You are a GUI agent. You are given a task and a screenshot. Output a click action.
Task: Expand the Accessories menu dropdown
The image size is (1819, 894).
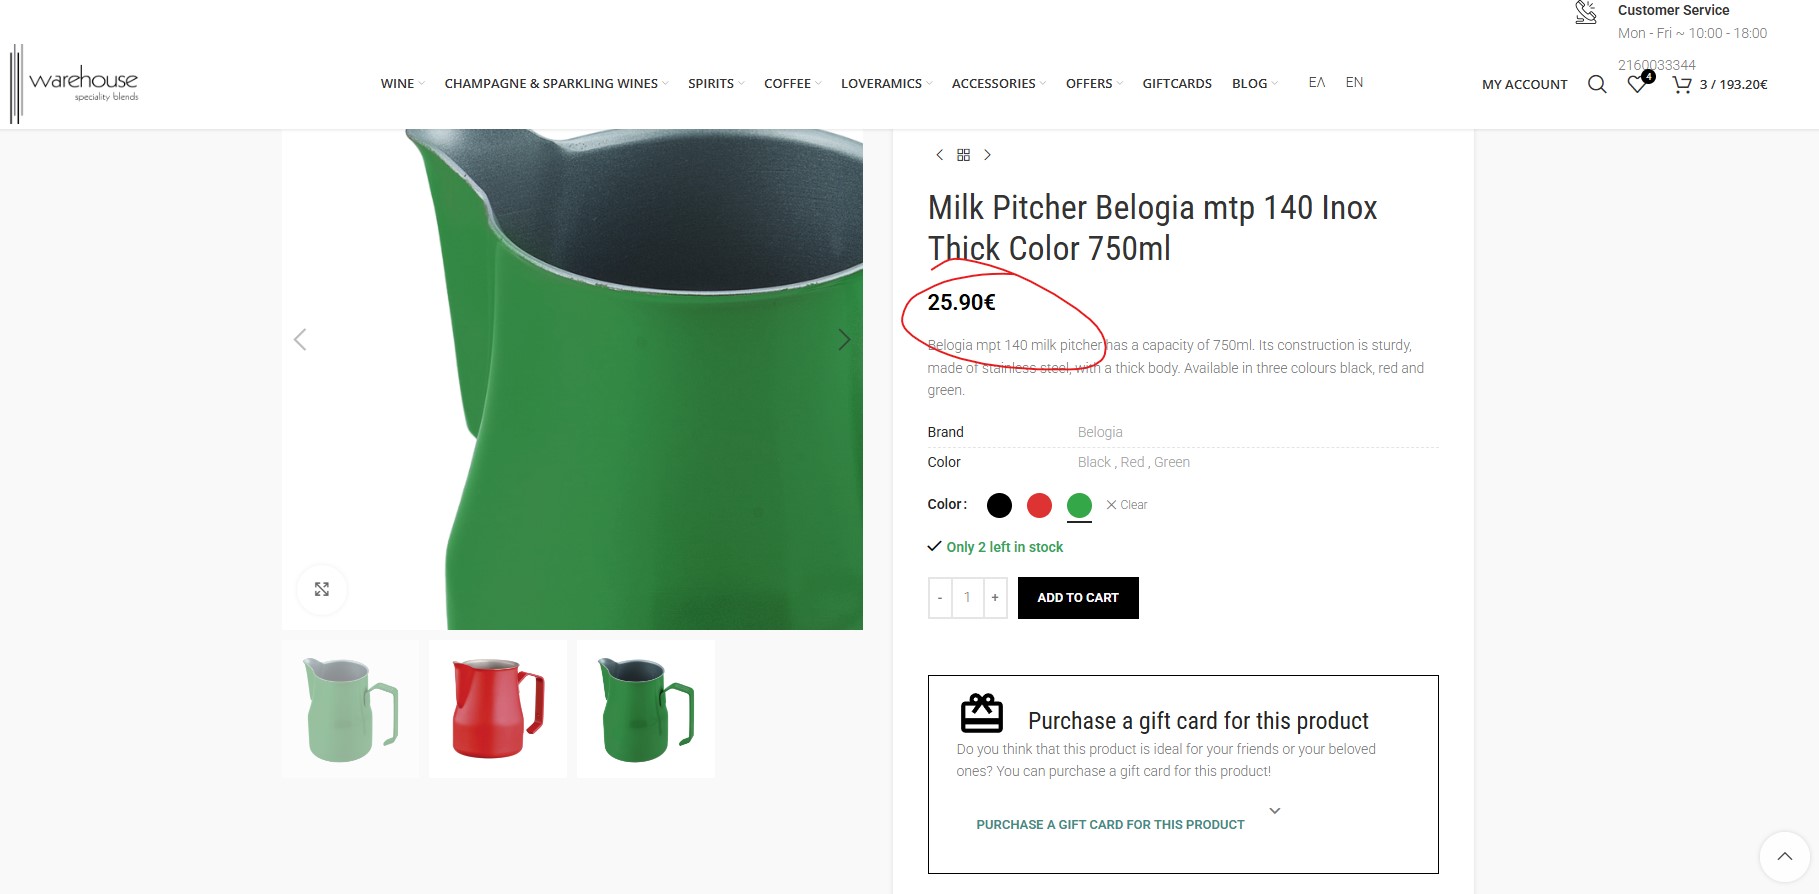tap(998, 84)
